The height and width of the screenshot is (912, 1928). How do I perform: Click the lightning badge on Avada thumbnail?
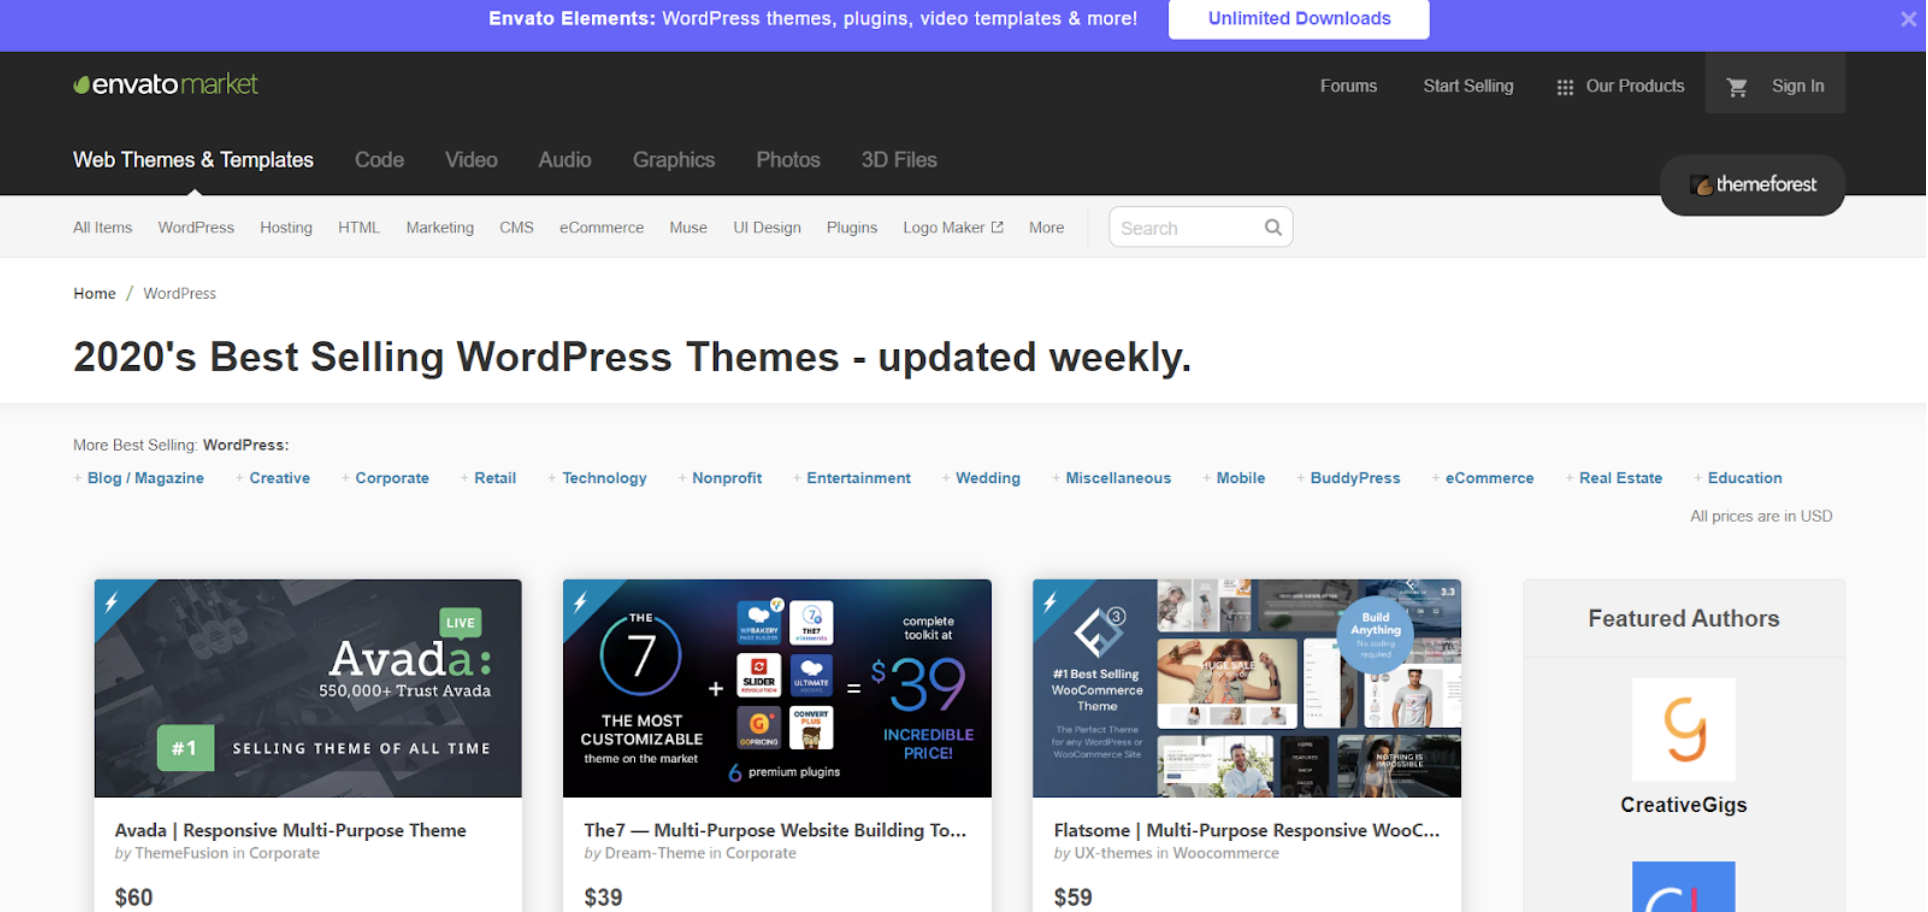[x=112, y=601]
